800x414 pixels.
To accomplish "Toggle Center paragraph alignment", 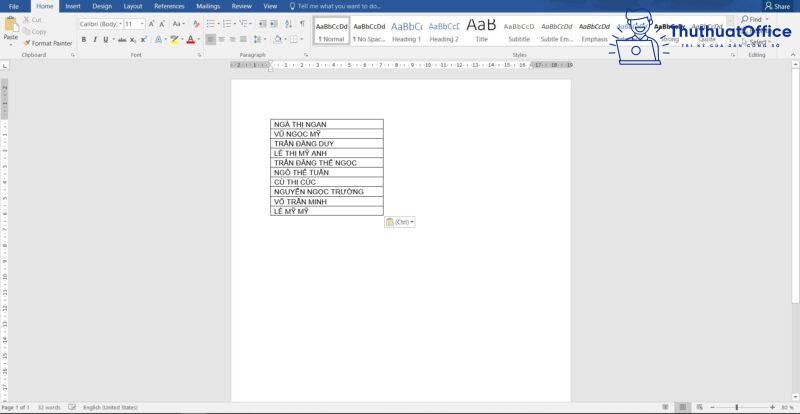I will [221, 39].
